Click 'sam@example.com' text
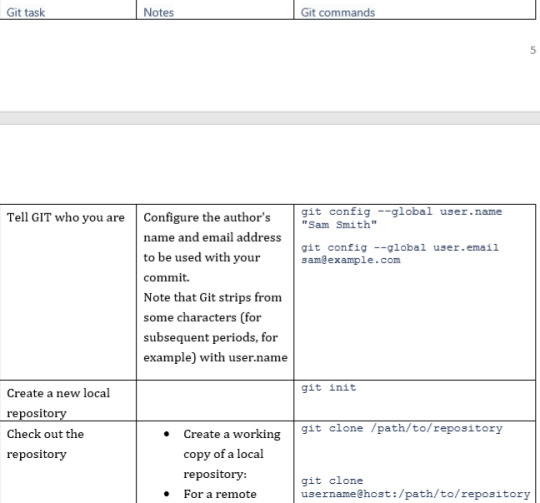 point(351,260)
